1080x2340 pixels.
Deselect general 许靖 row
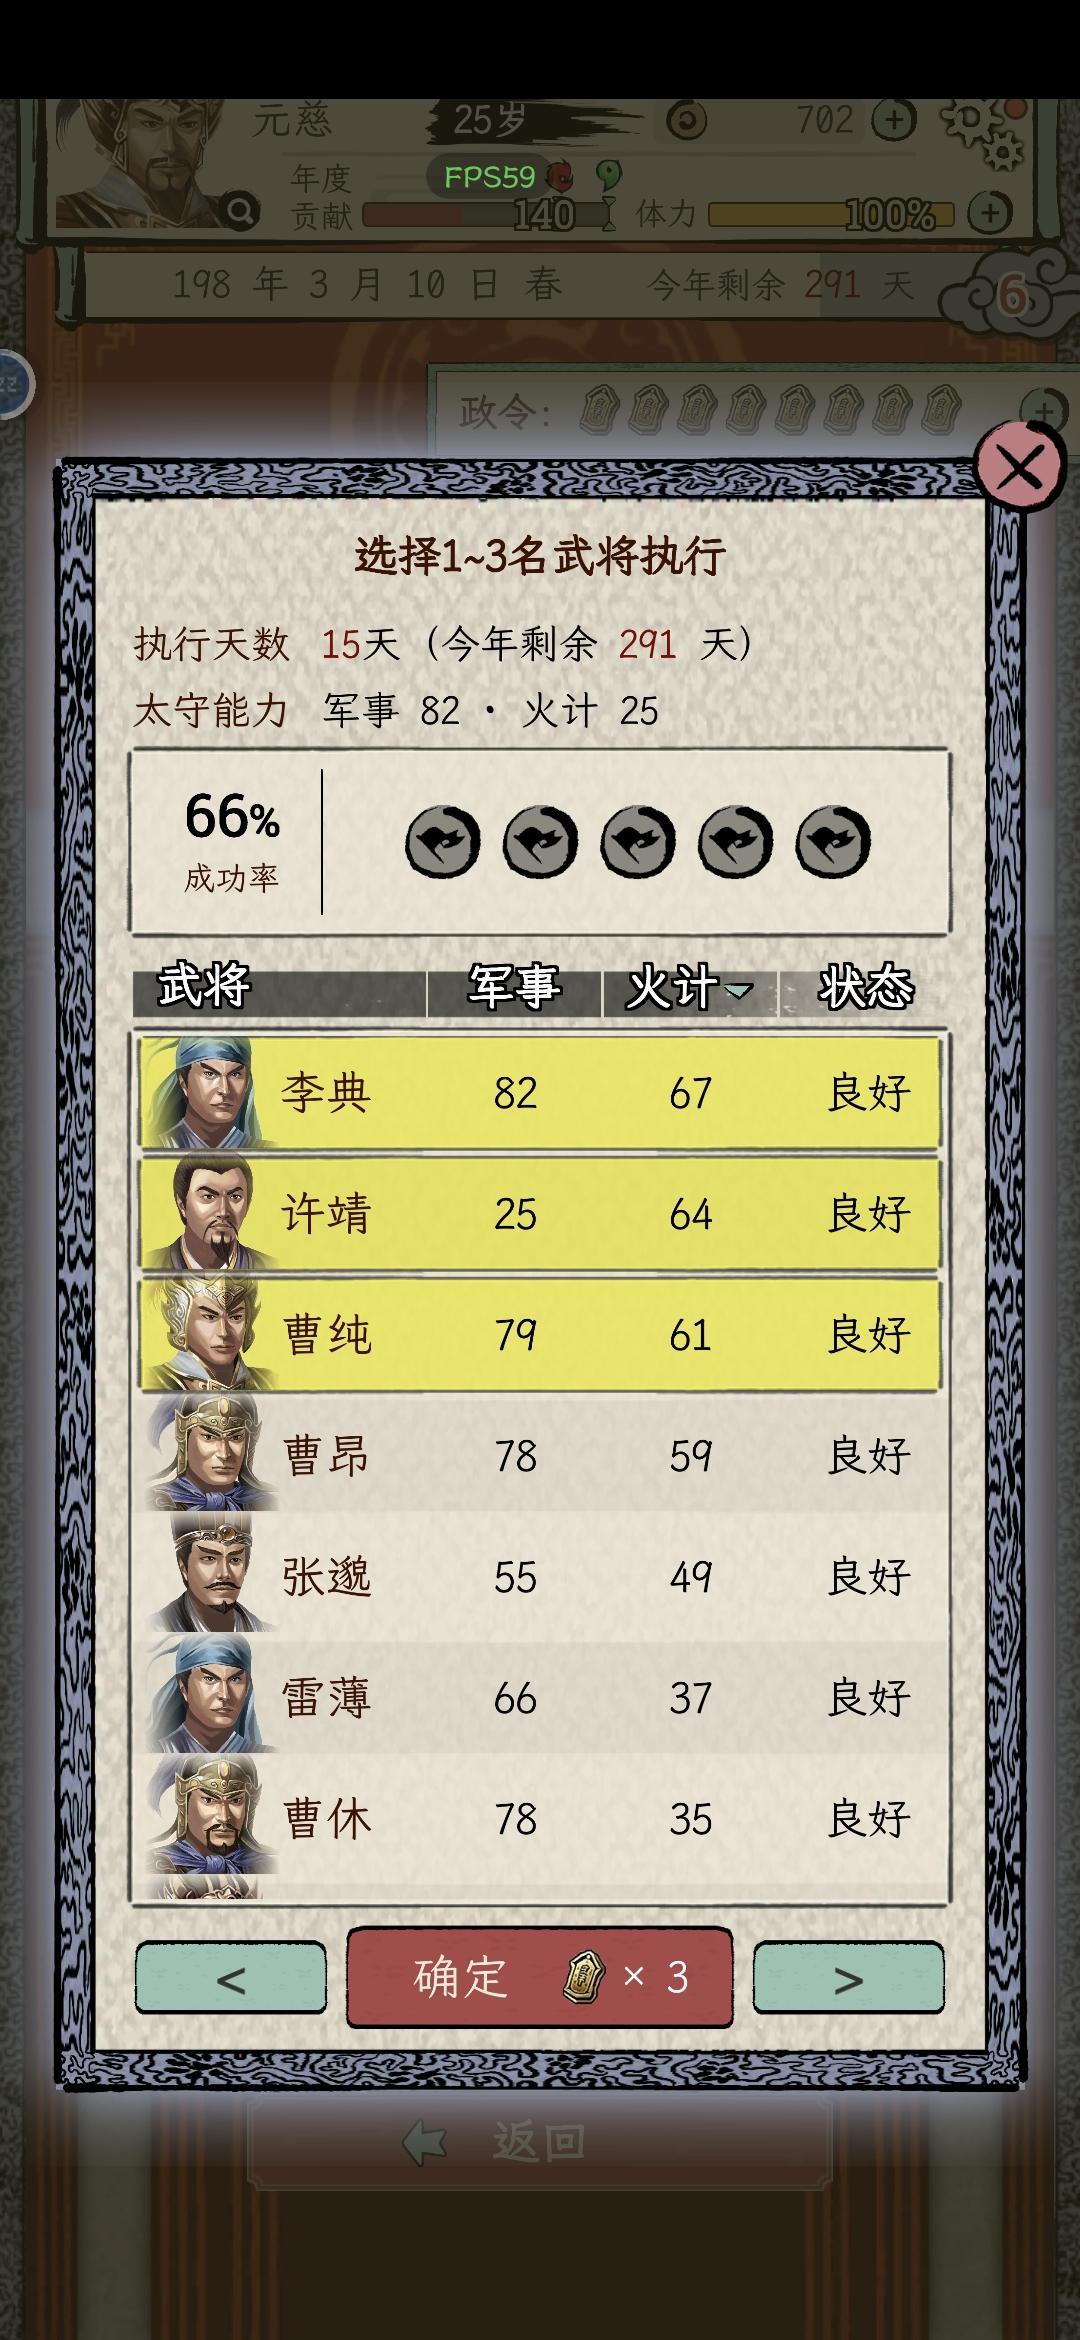(x=540, y=1214)
